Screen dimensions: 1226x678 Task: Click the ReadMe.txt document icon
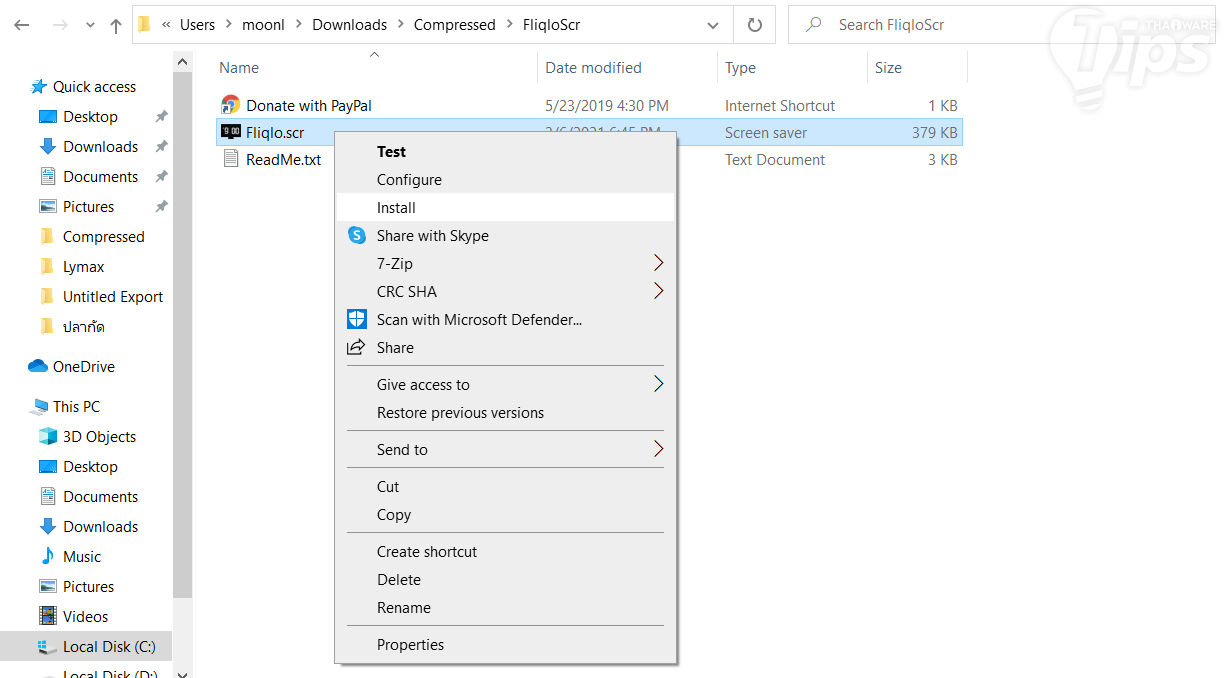coord(231,159)
